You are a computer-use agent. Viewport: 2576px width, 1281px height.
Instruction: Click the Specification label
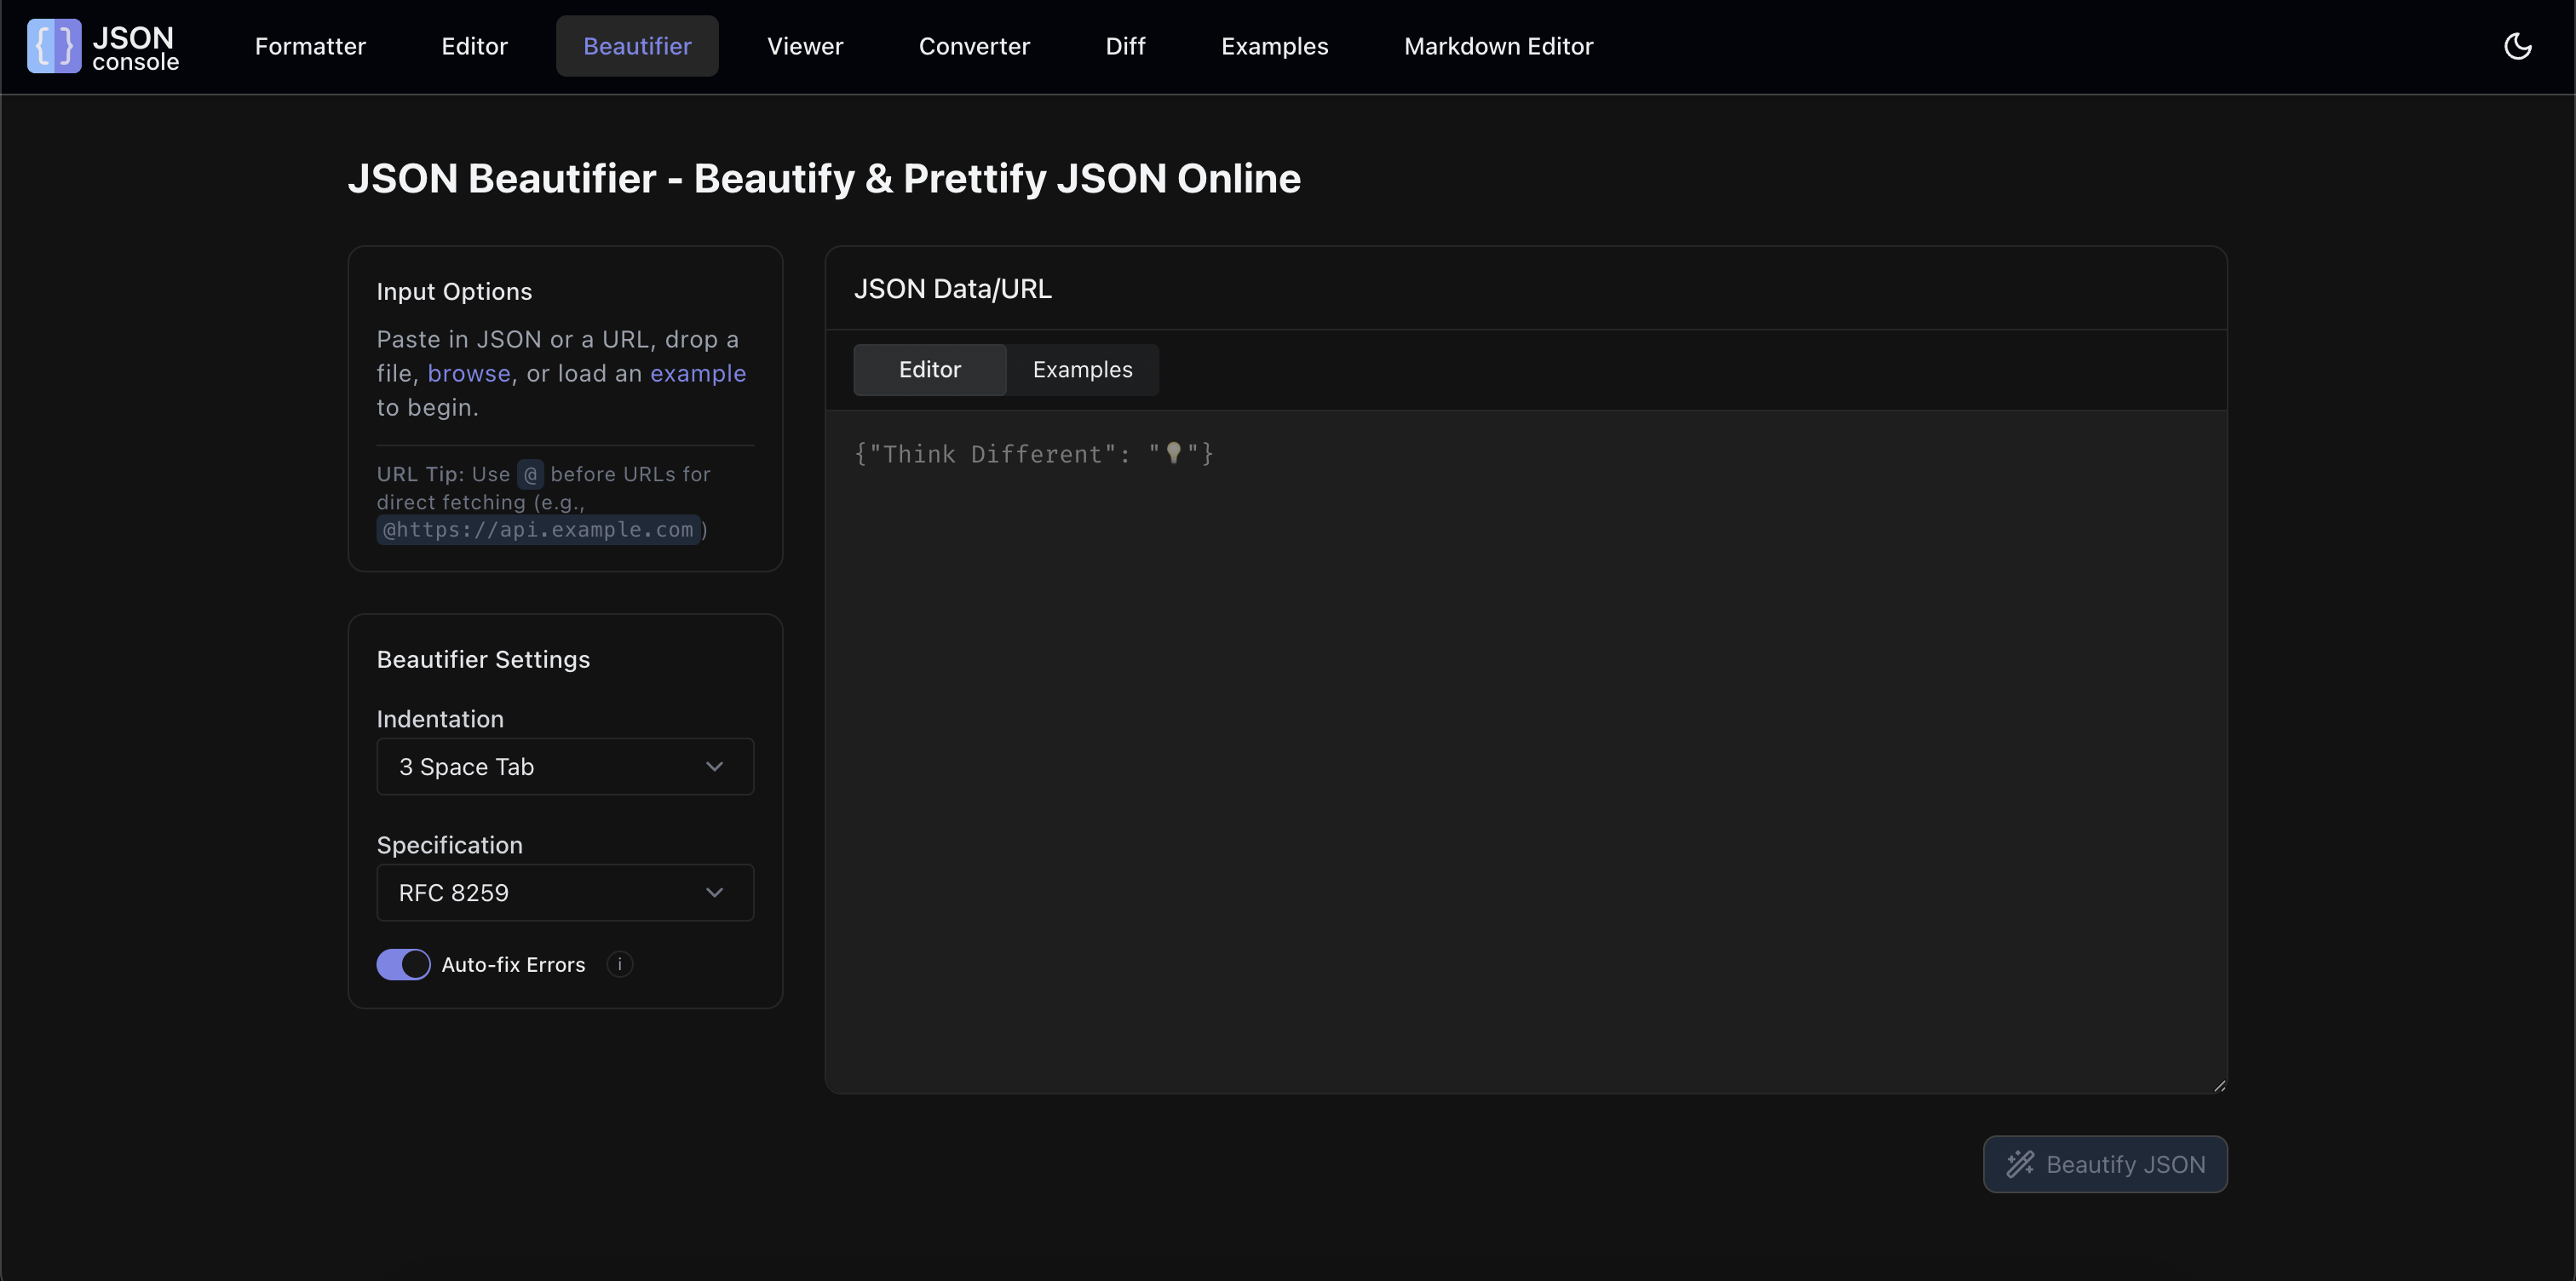pyautogui.click(x=449, y=846)
